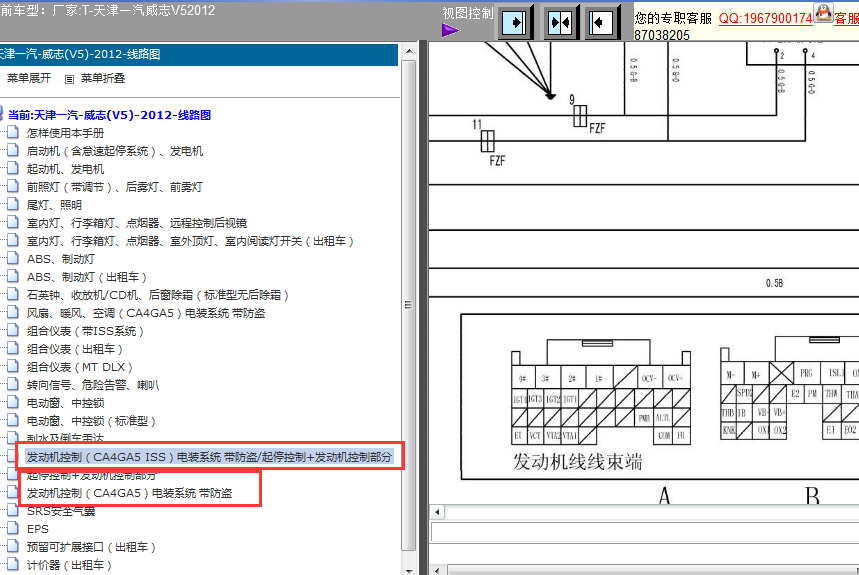
Task: Open 石英钟、收放机/CD机、后窗除霜 diagram
Action: [x=158, y=295]
